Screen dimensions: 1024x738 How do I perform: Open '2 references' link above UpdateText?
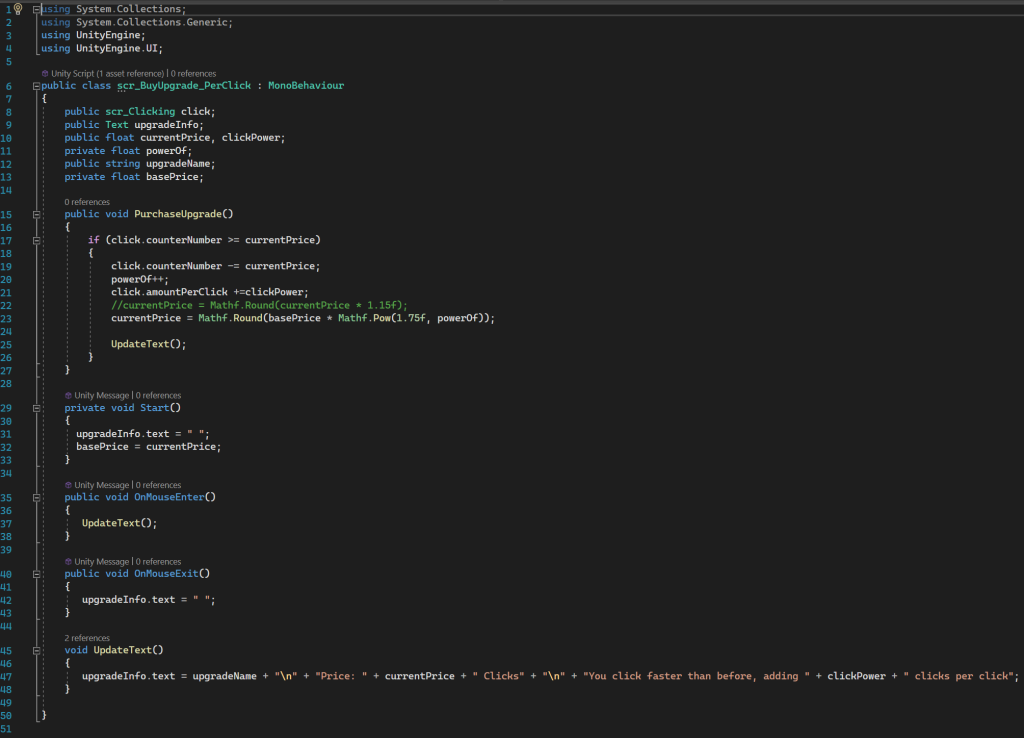(x=87, y=638)
